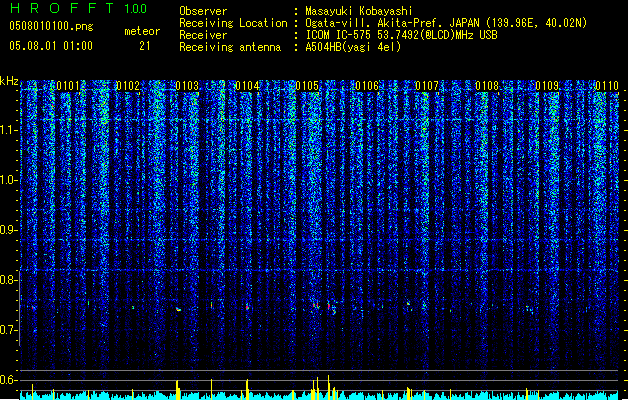
Task: Click the kHz axis unit label
Action: tap(9, 81)
